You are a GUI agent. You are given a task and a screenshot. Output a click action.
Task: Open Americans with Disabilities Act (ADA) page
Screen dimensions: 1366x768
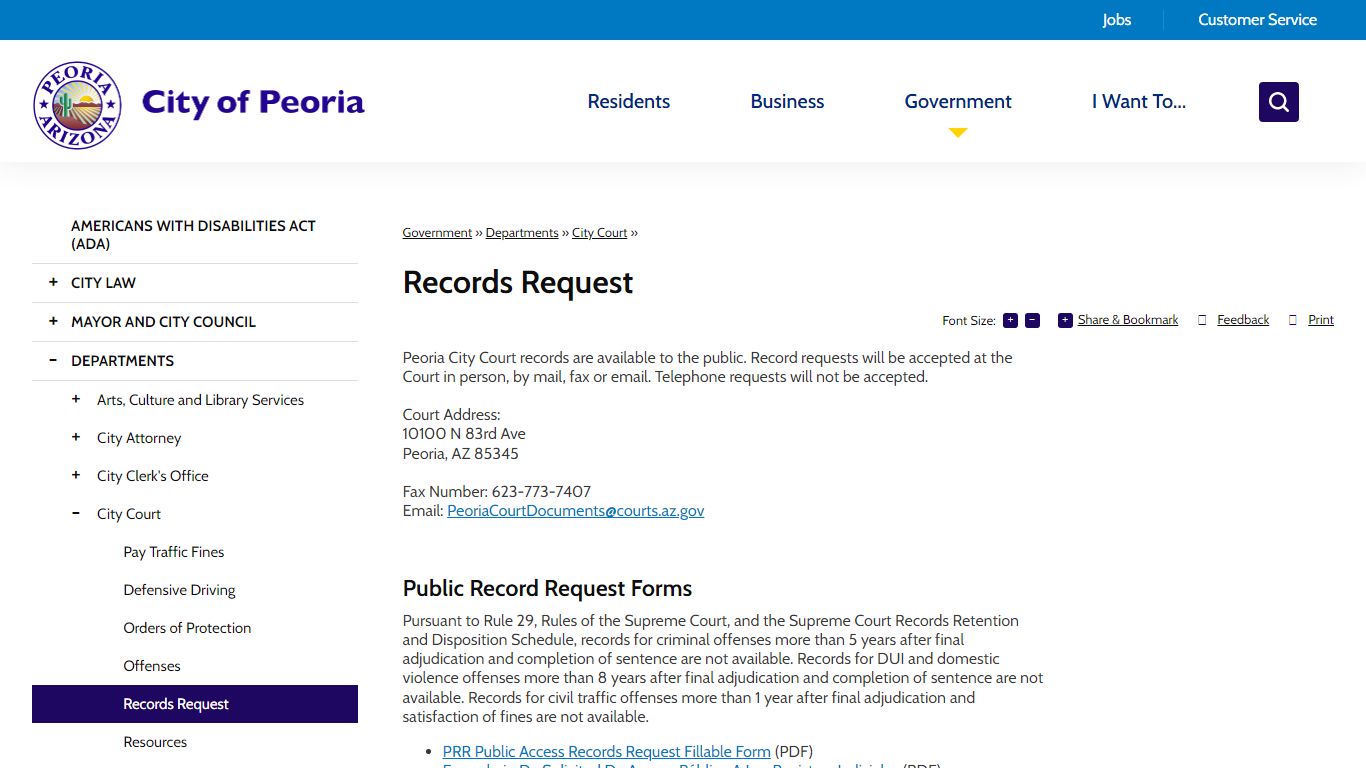pos(193,235)
